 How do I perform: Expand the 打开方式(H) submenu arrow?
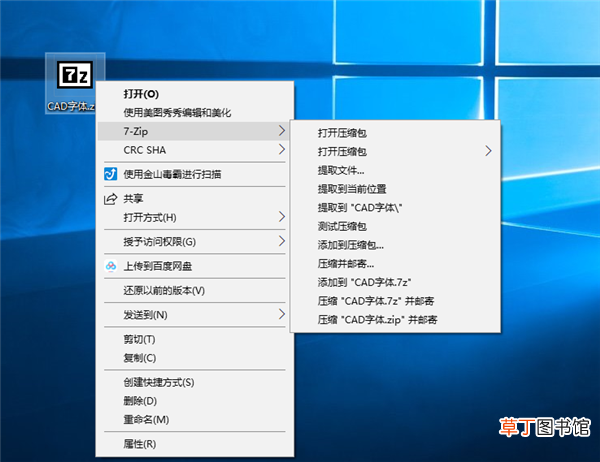pos(282,217)
